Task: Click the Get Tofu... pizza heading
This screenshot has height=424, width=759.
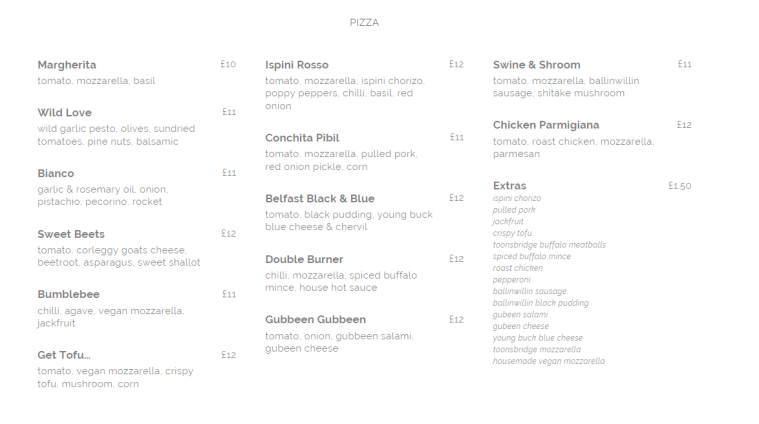Action: click(64, 355)
